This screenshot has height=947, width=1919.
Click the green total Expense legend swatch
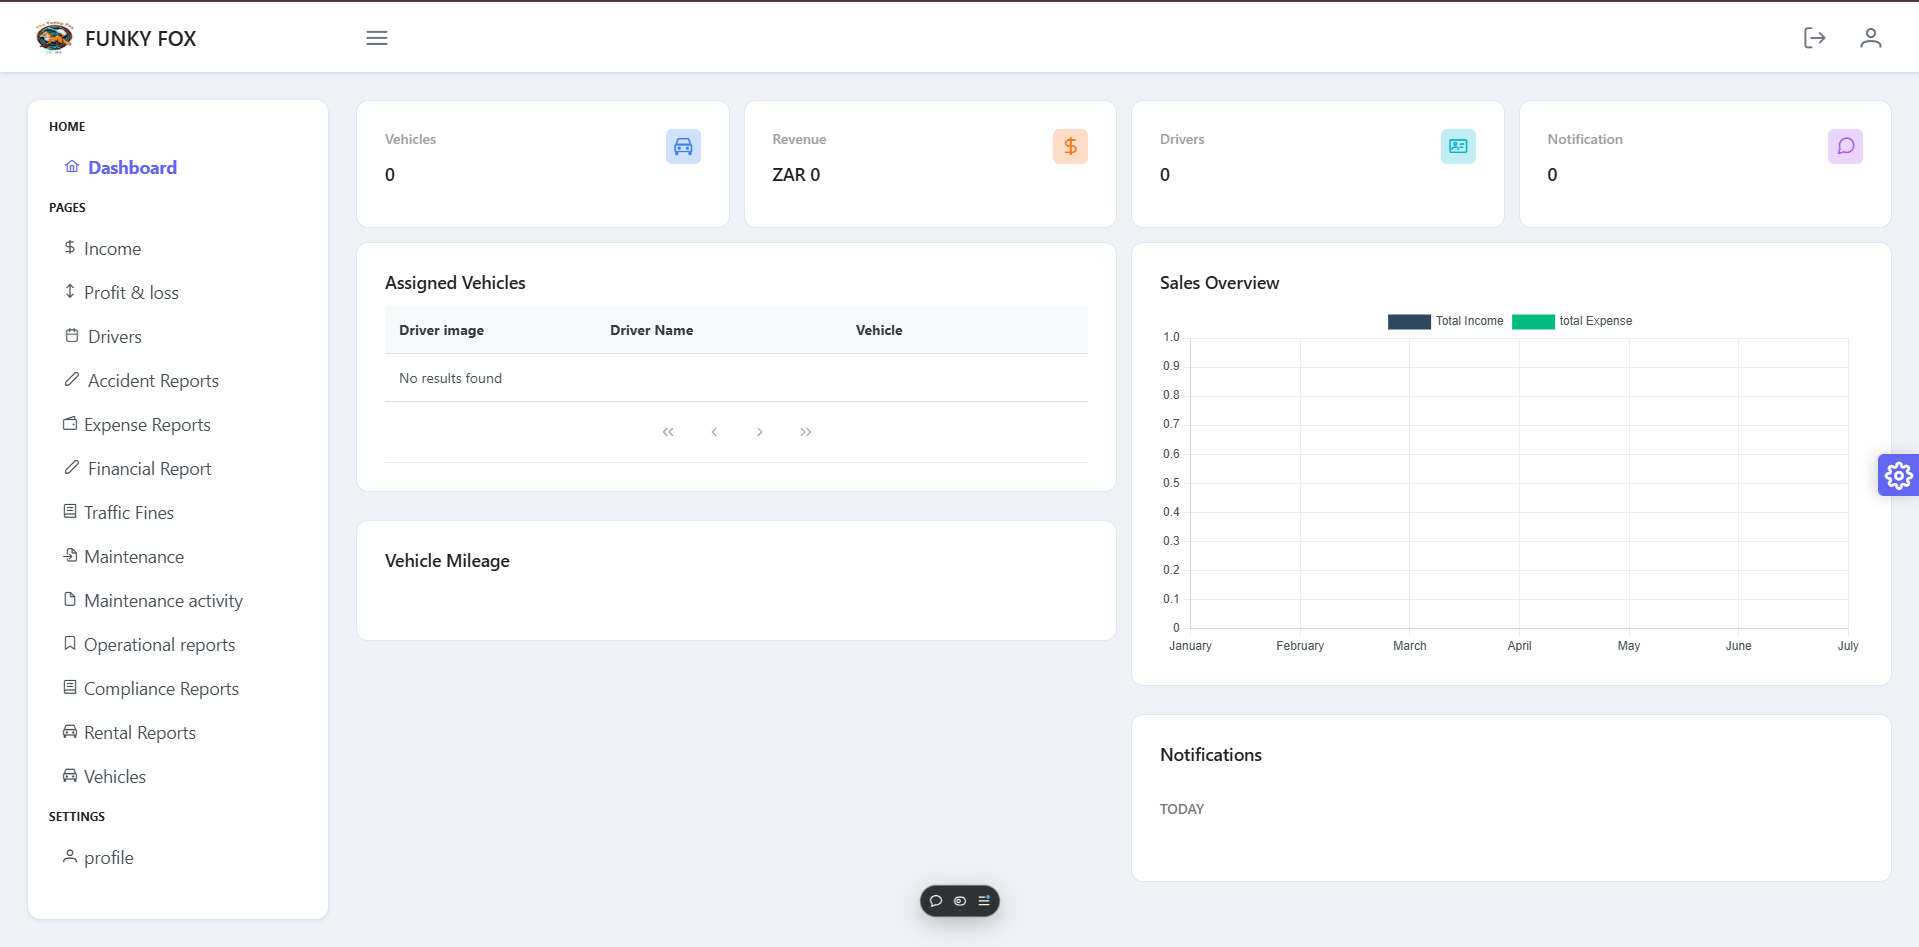(x=1533, y=321)
